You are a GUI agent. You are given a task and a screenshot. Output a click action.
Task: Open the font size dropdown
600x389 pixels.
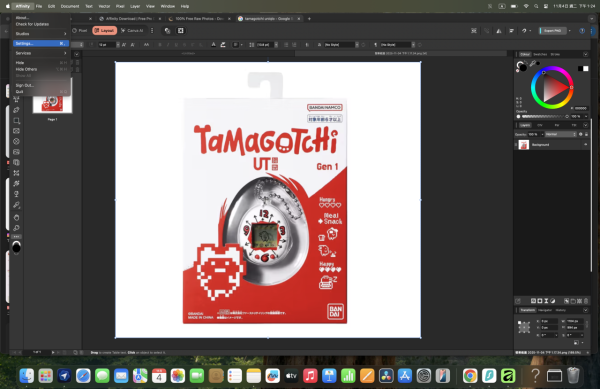118,45
